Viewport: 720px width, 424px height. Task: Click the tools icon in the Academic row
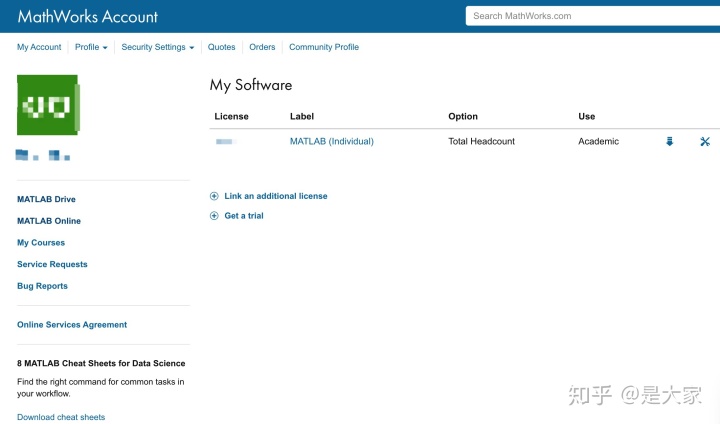(705, 141)
